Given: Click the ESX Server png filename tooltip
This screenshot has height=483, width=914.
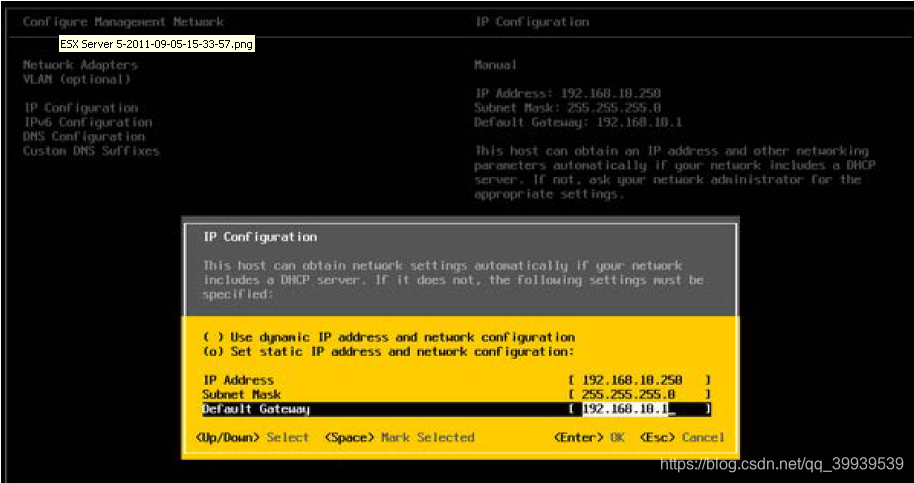Looking at the screenshot, I should point(157,44).
